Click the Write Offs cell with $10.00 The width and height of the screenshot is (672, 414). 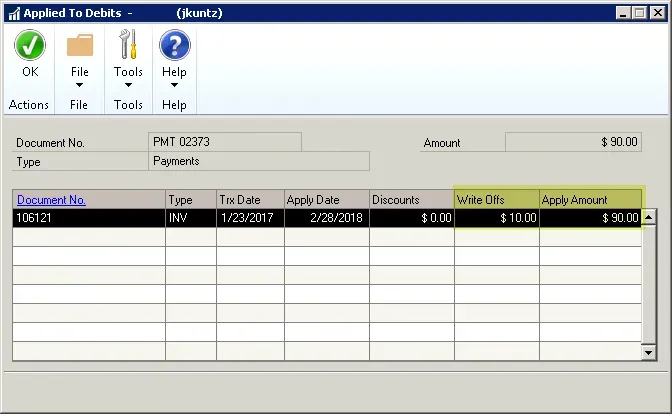coord(496,218)
